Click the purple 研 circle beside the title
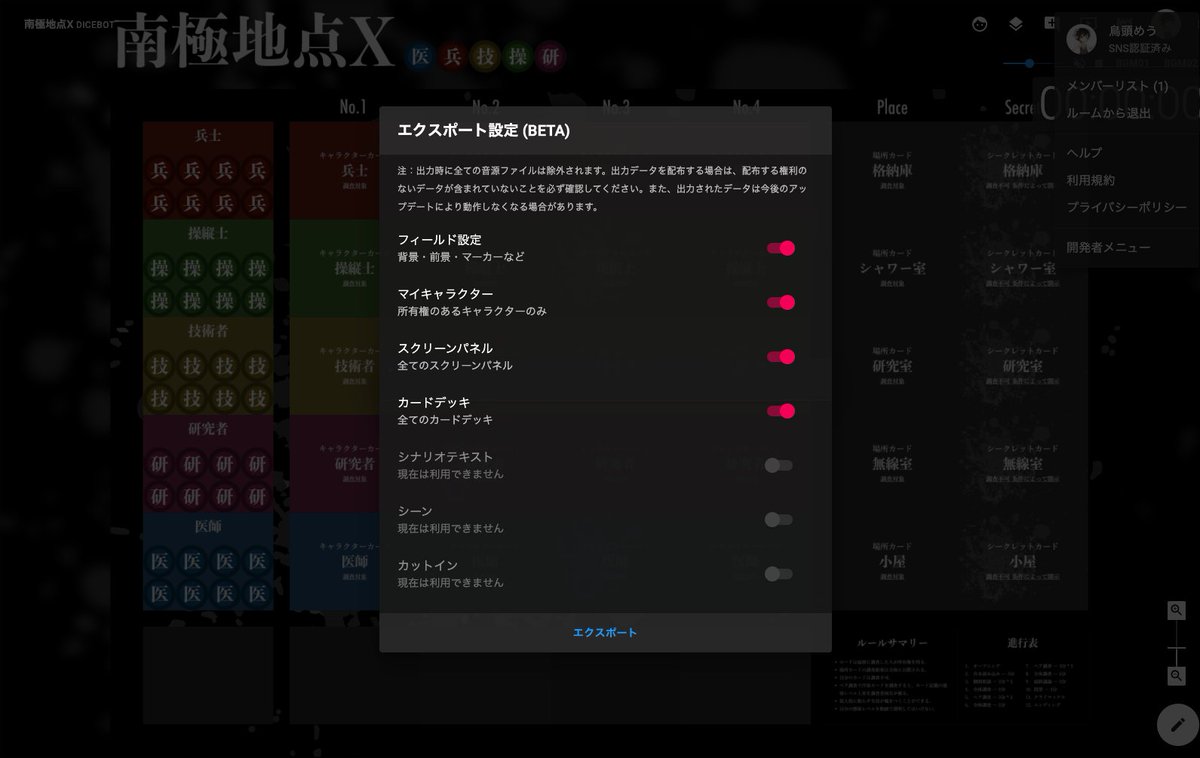 point(550,56)
